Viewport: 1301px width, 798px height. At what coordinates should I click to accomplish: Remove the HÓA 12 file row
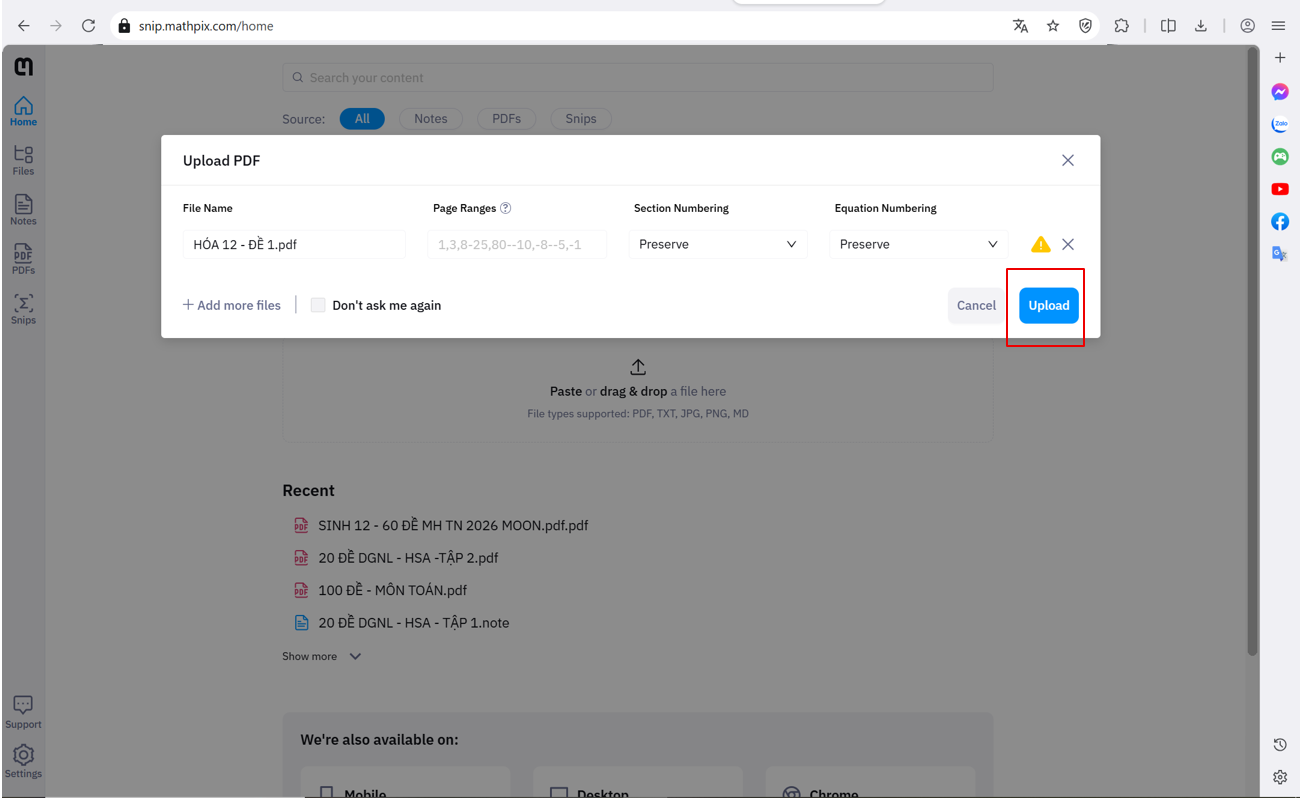(x=1068, y=244)
